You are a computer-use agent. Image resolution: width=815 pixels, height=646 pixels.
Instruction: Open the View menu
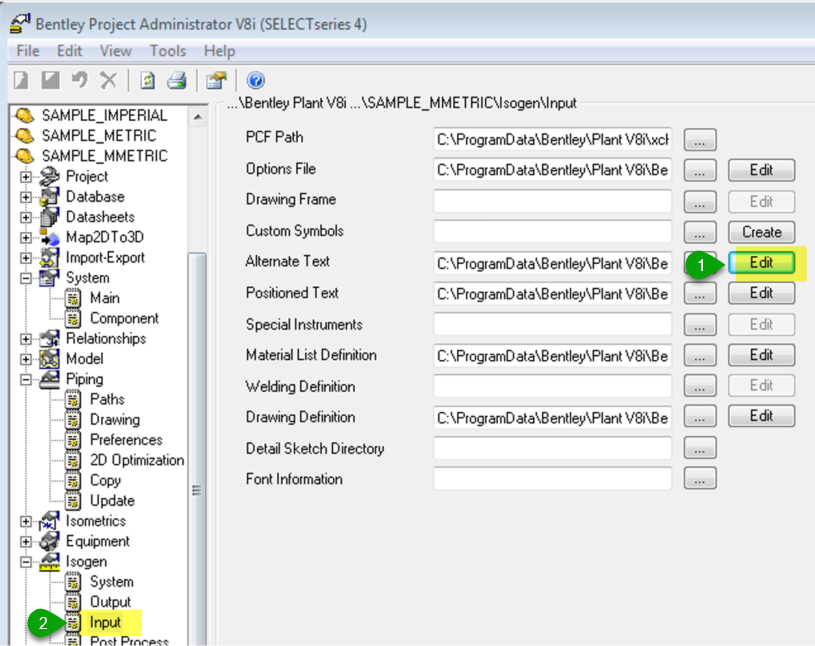tap(115, 51)
